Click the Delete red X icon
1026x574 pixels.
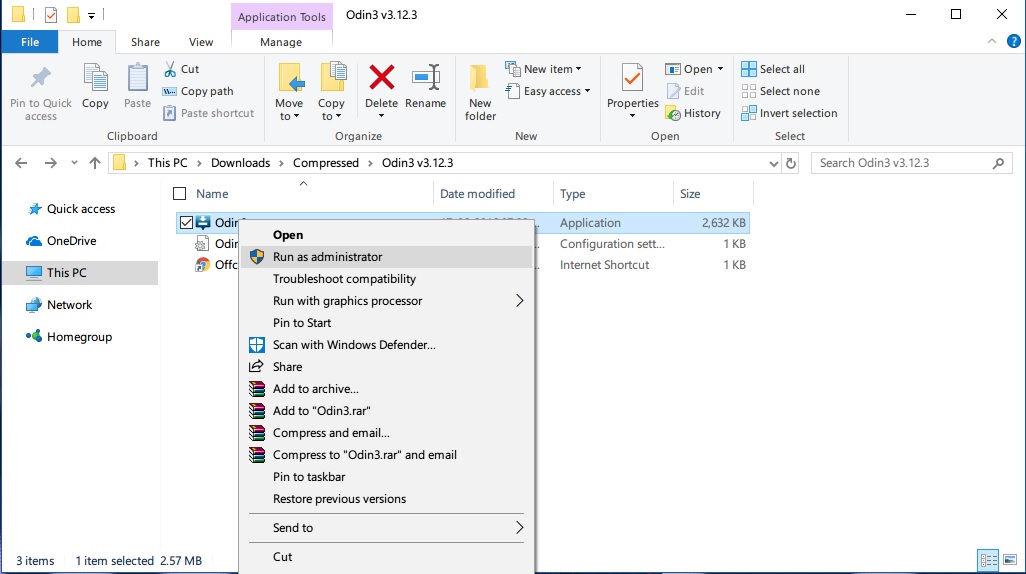[381, 77]
